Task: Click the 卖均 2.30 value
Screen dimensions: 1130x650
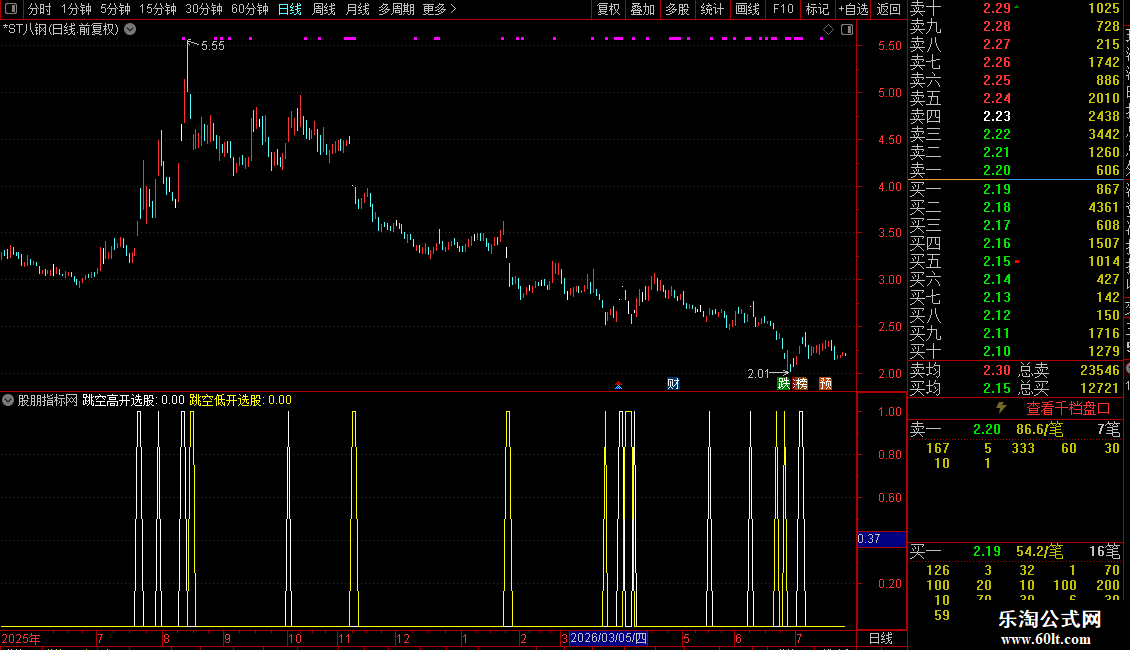Action: click(x=997, y=370)
